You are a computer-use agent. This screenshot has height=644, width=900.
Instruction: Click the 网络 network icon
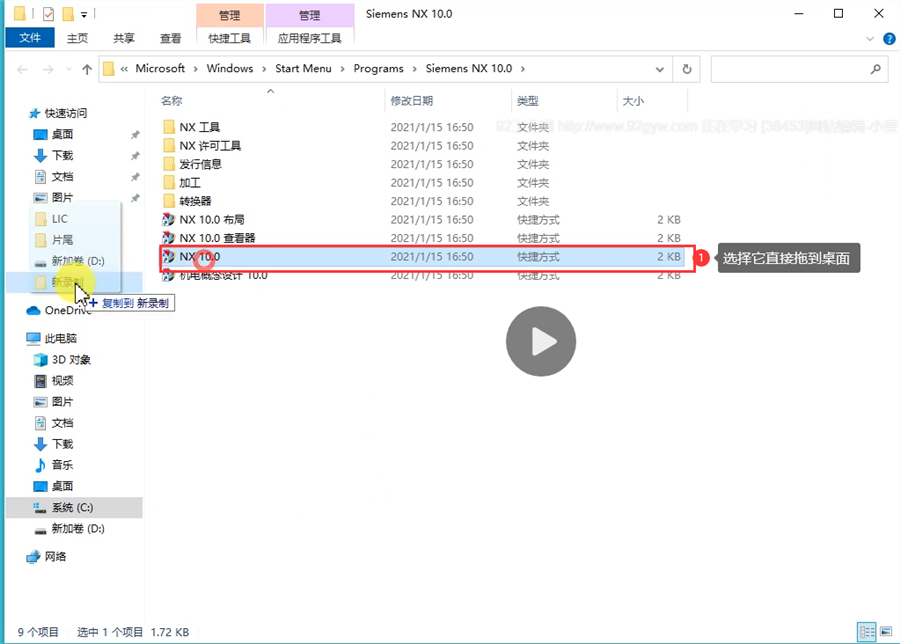tap(33, 556)
